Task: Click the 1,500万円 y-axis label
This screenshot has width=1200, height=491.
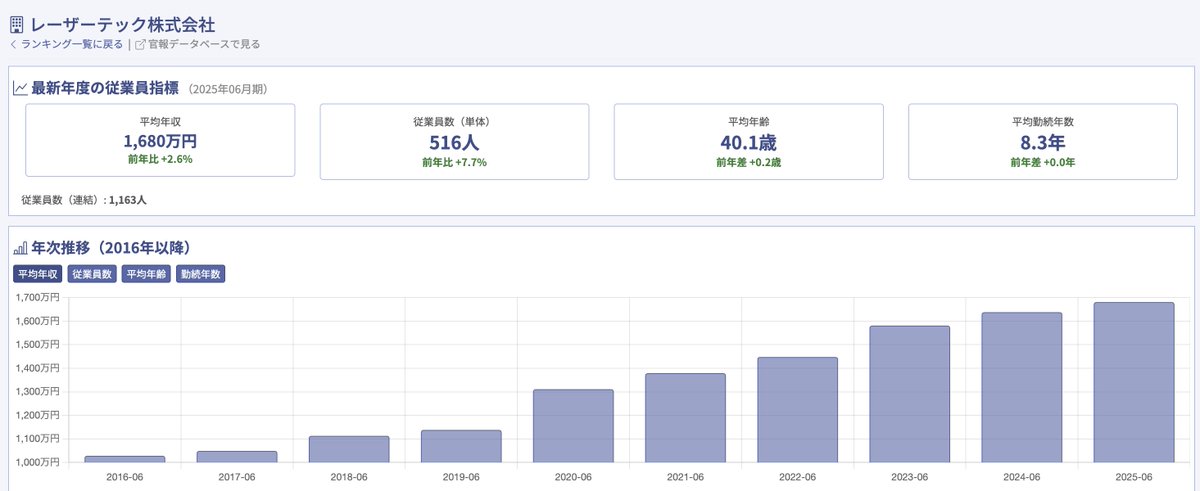Action: [x=38, y=344]
